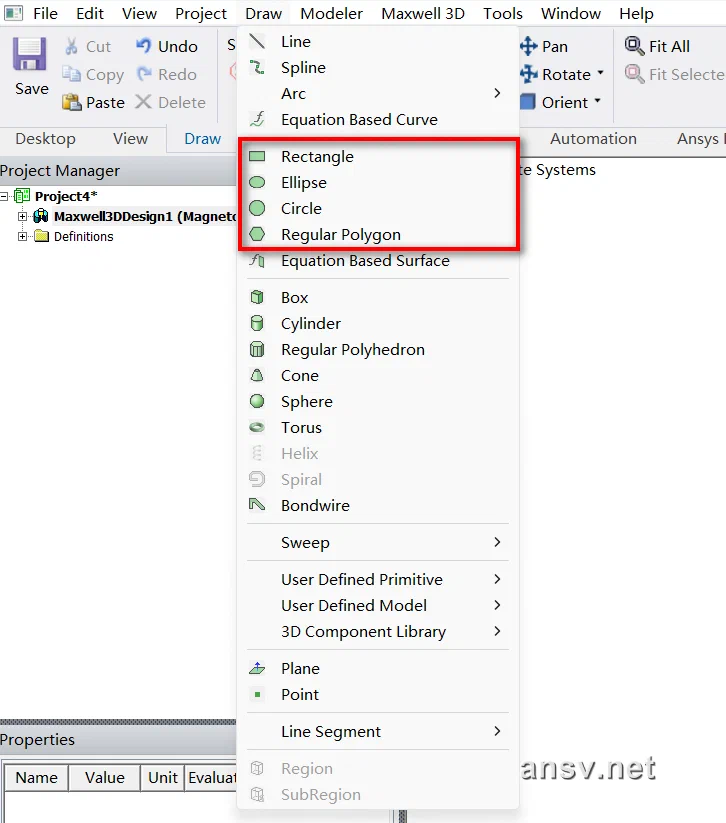Viewport: 726px width, 823px height.
Task: Click the Project4 project icon
Action: click(x=22, y=196)
